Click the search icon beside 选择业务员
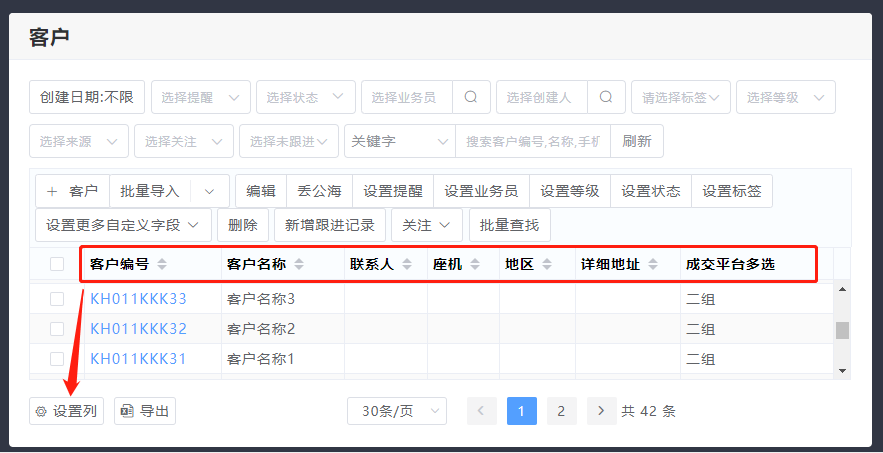Viewport: 883px width, 453px height. 471,97
